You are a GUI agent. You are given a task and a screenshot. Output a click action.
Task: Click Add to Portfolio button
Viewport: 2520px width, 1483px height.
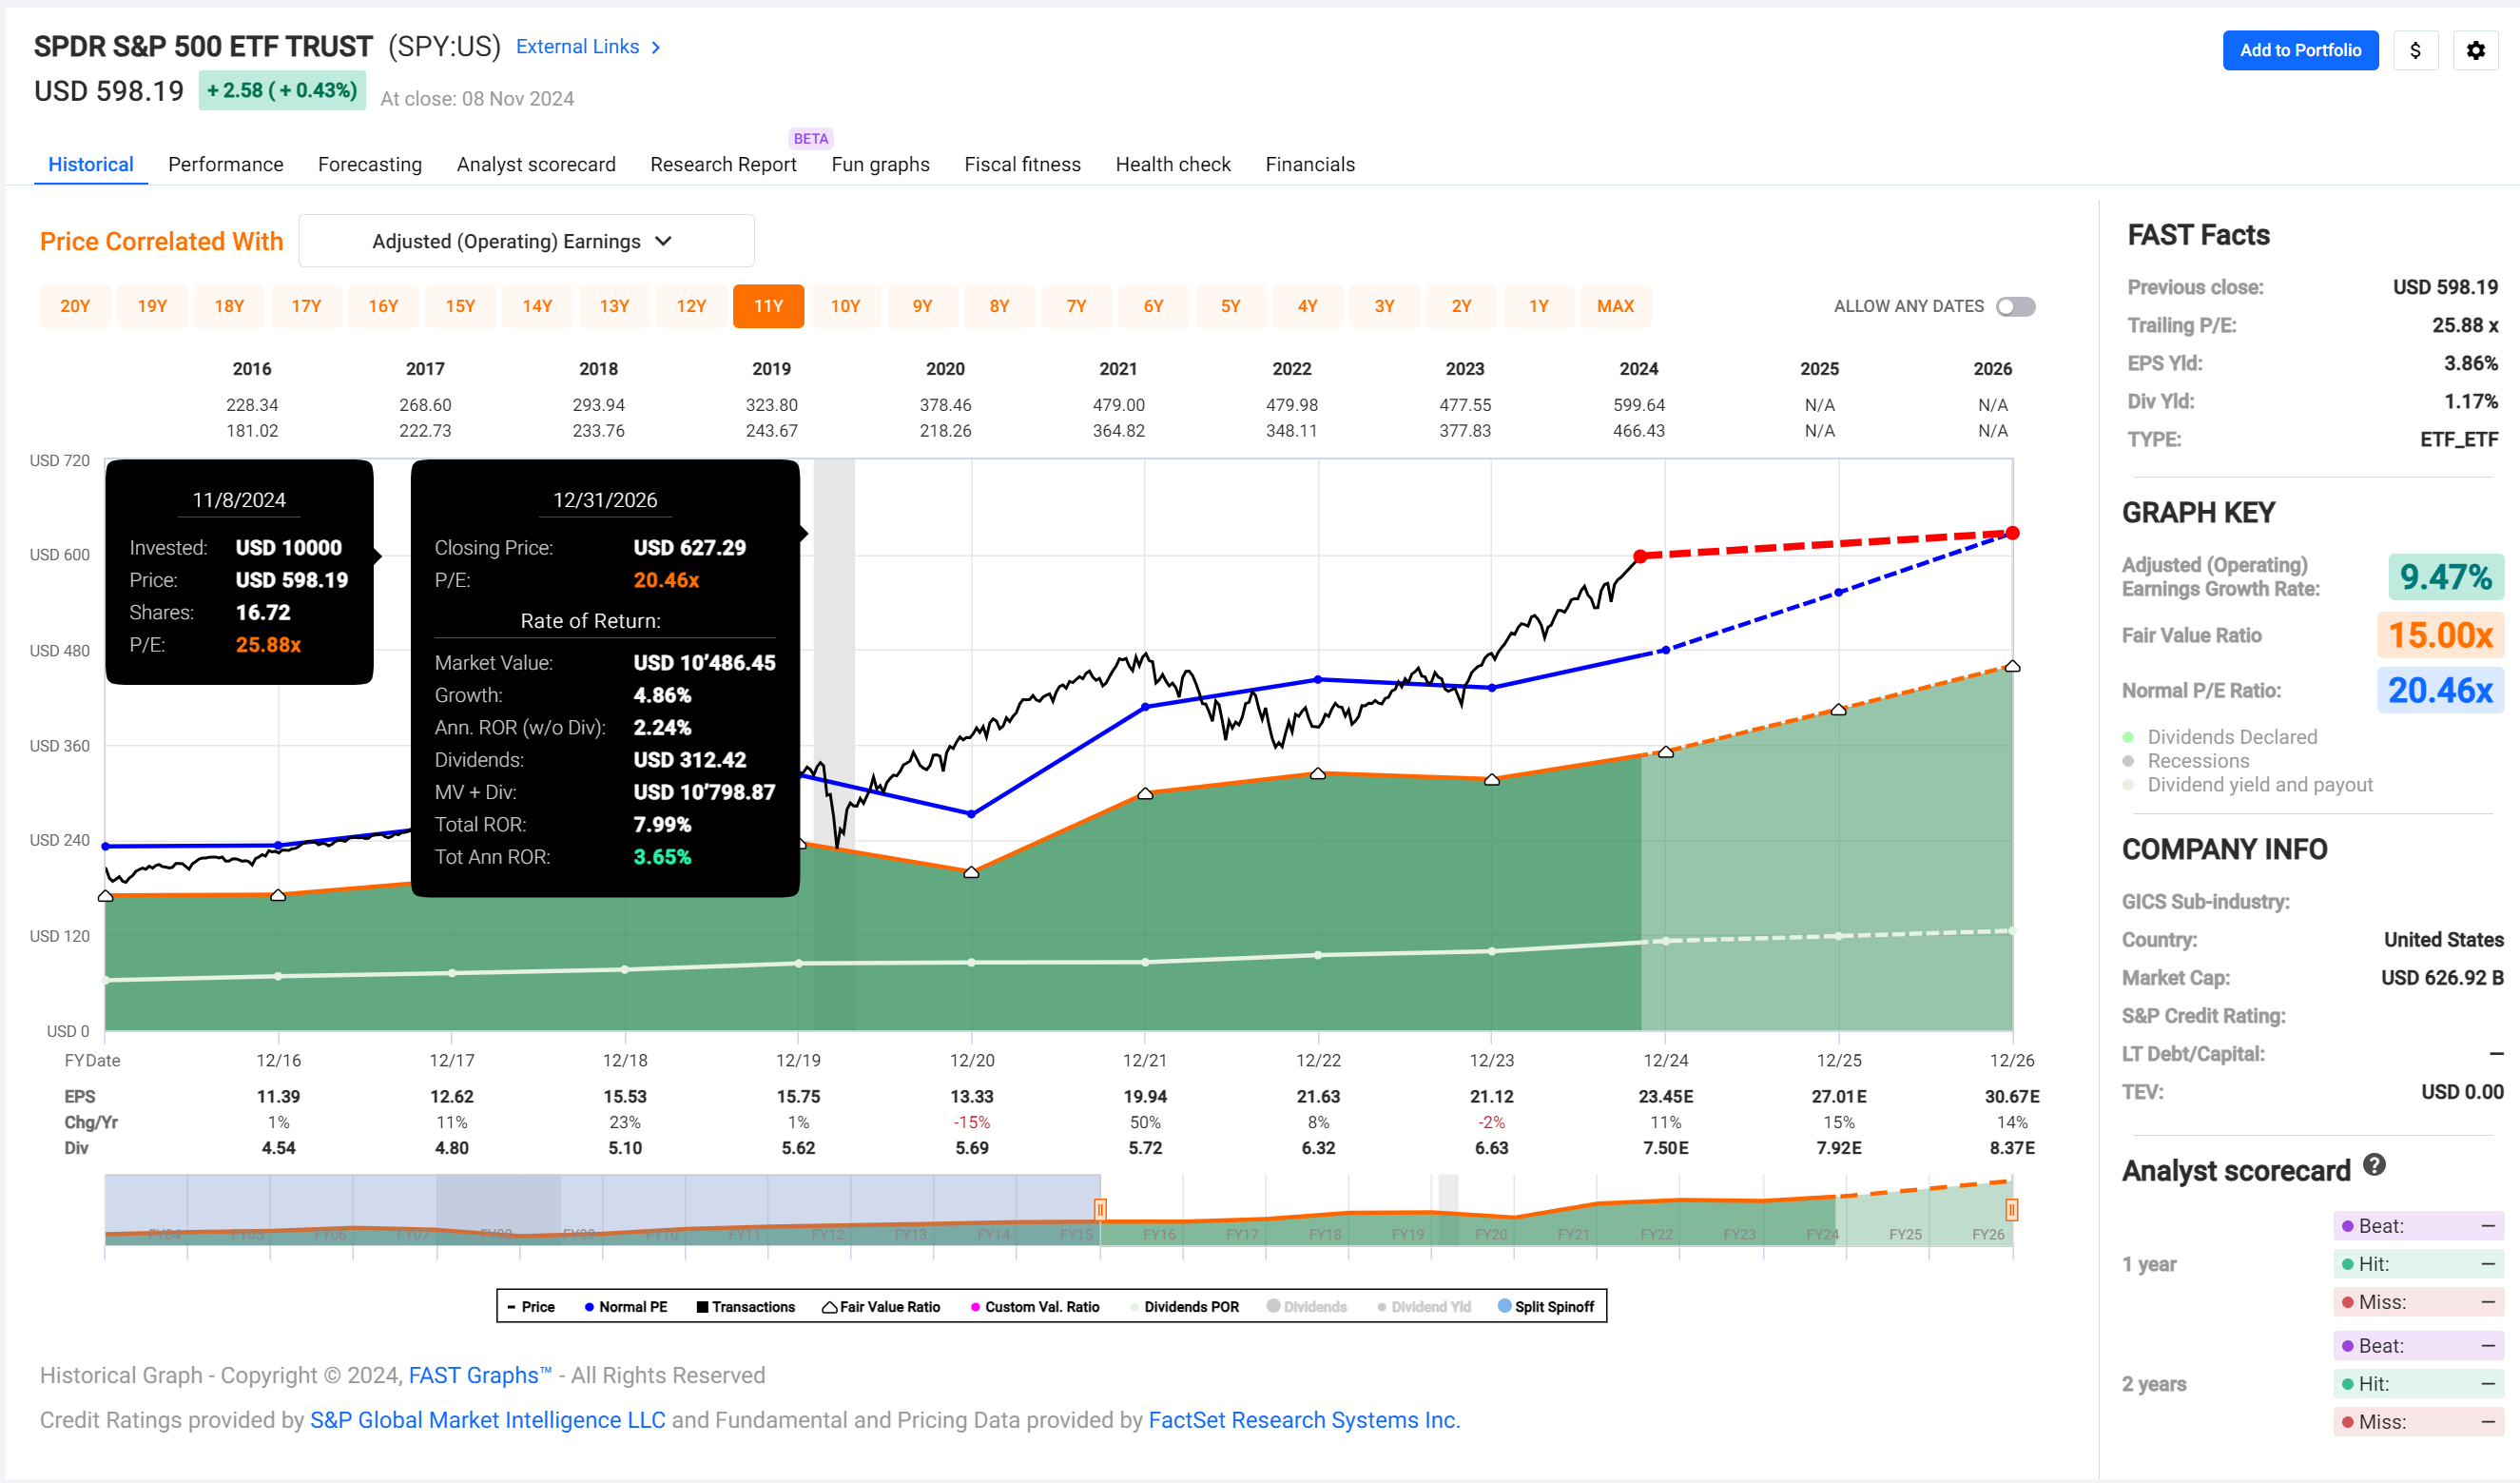coord(2300,50)
